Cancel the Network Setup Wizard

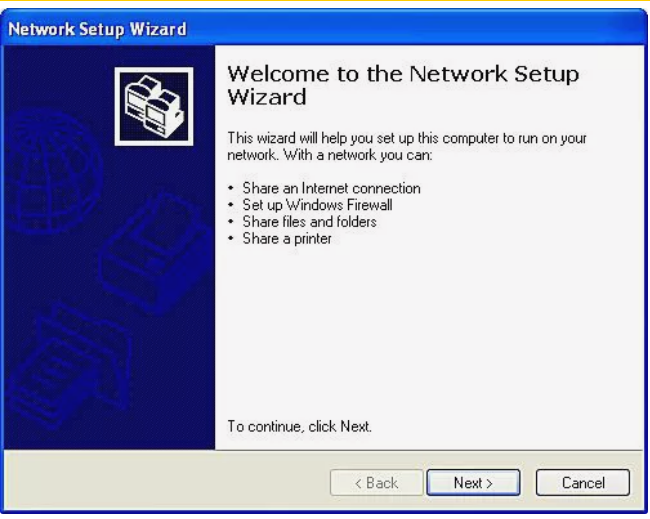click(x=583, y=483)
